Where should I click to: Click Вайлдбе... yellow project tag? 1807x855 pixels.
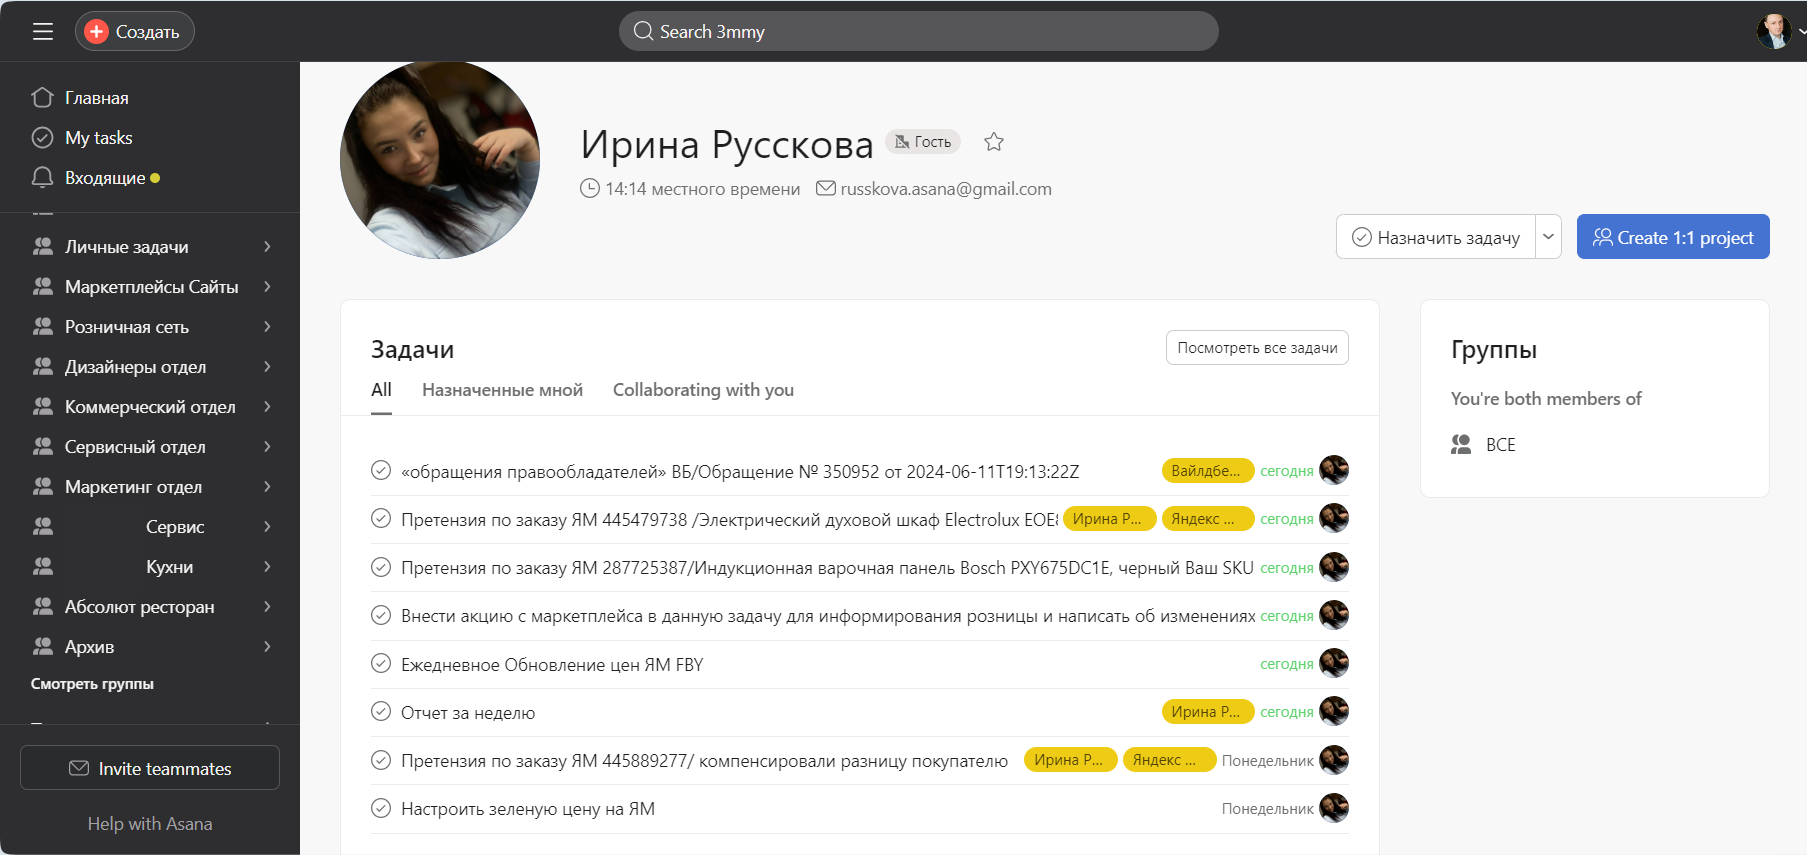[1208, 471]
